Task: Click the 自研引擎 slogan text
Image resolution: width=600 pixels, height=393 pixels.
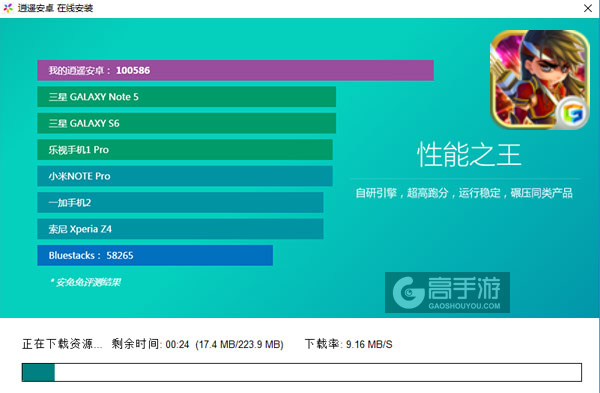Action: pyautogui.click(x=464, y=193)
